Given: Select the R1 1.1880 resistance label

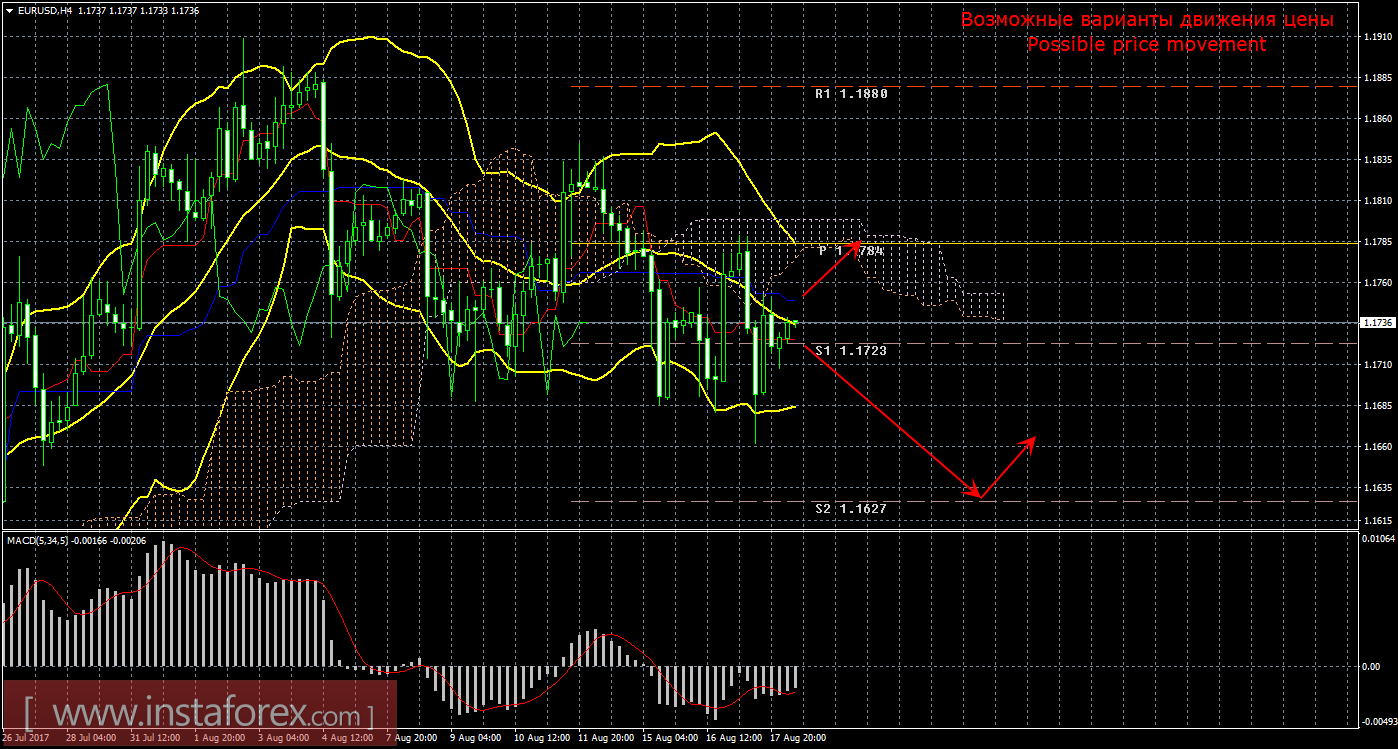Looking at the screenshot, I should pyautogui.click(x=851, y=94).
